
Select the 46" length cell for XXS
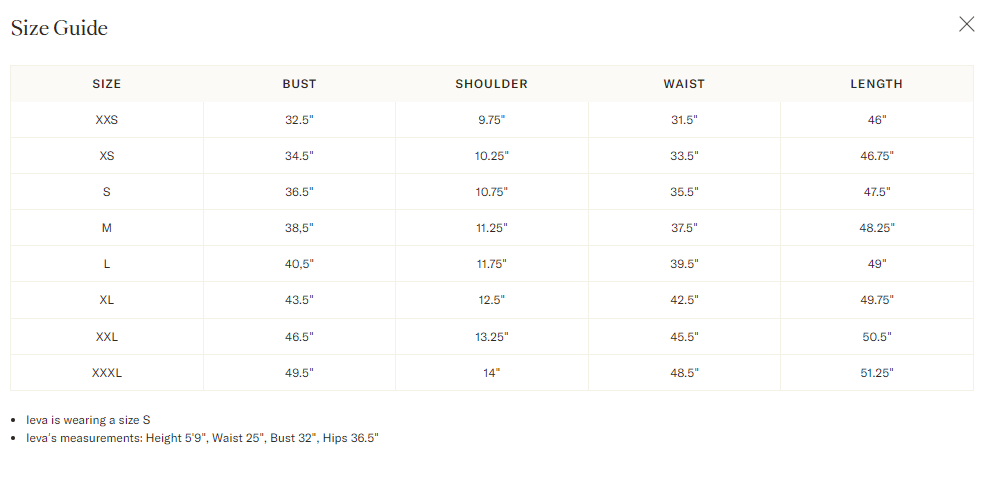tap(877, 120)
